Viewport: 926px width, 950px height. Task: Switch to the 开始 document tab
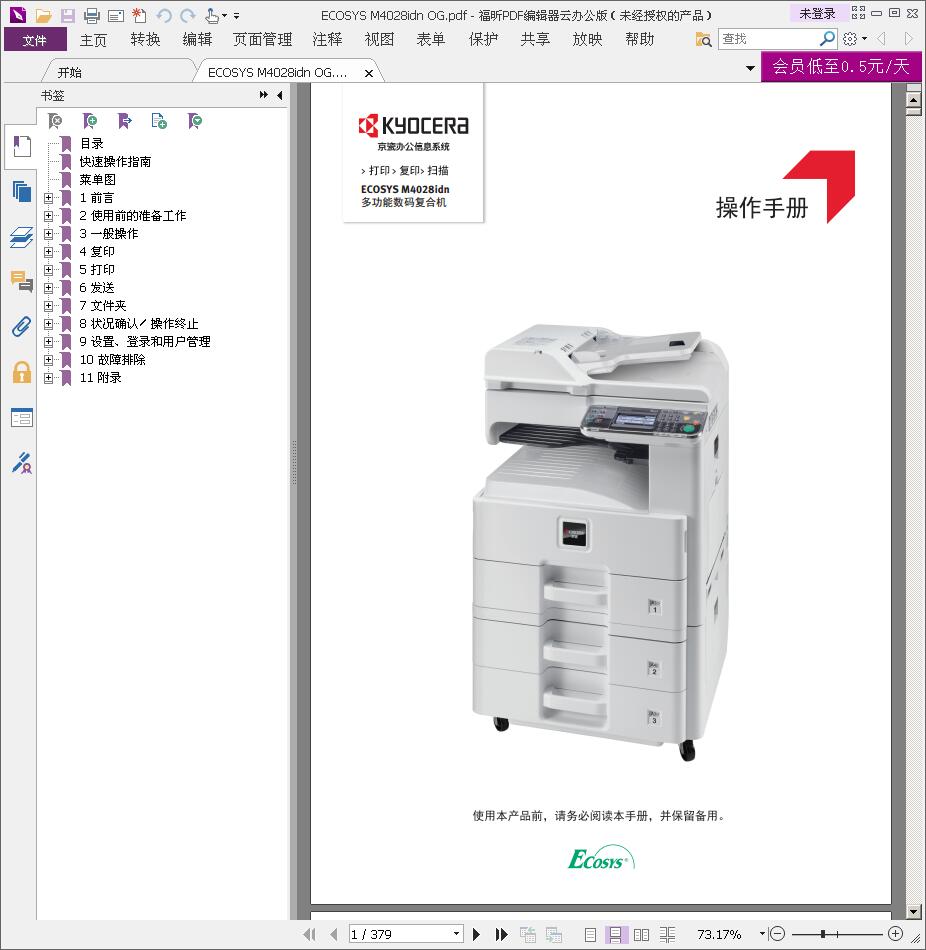coord(70,73)
